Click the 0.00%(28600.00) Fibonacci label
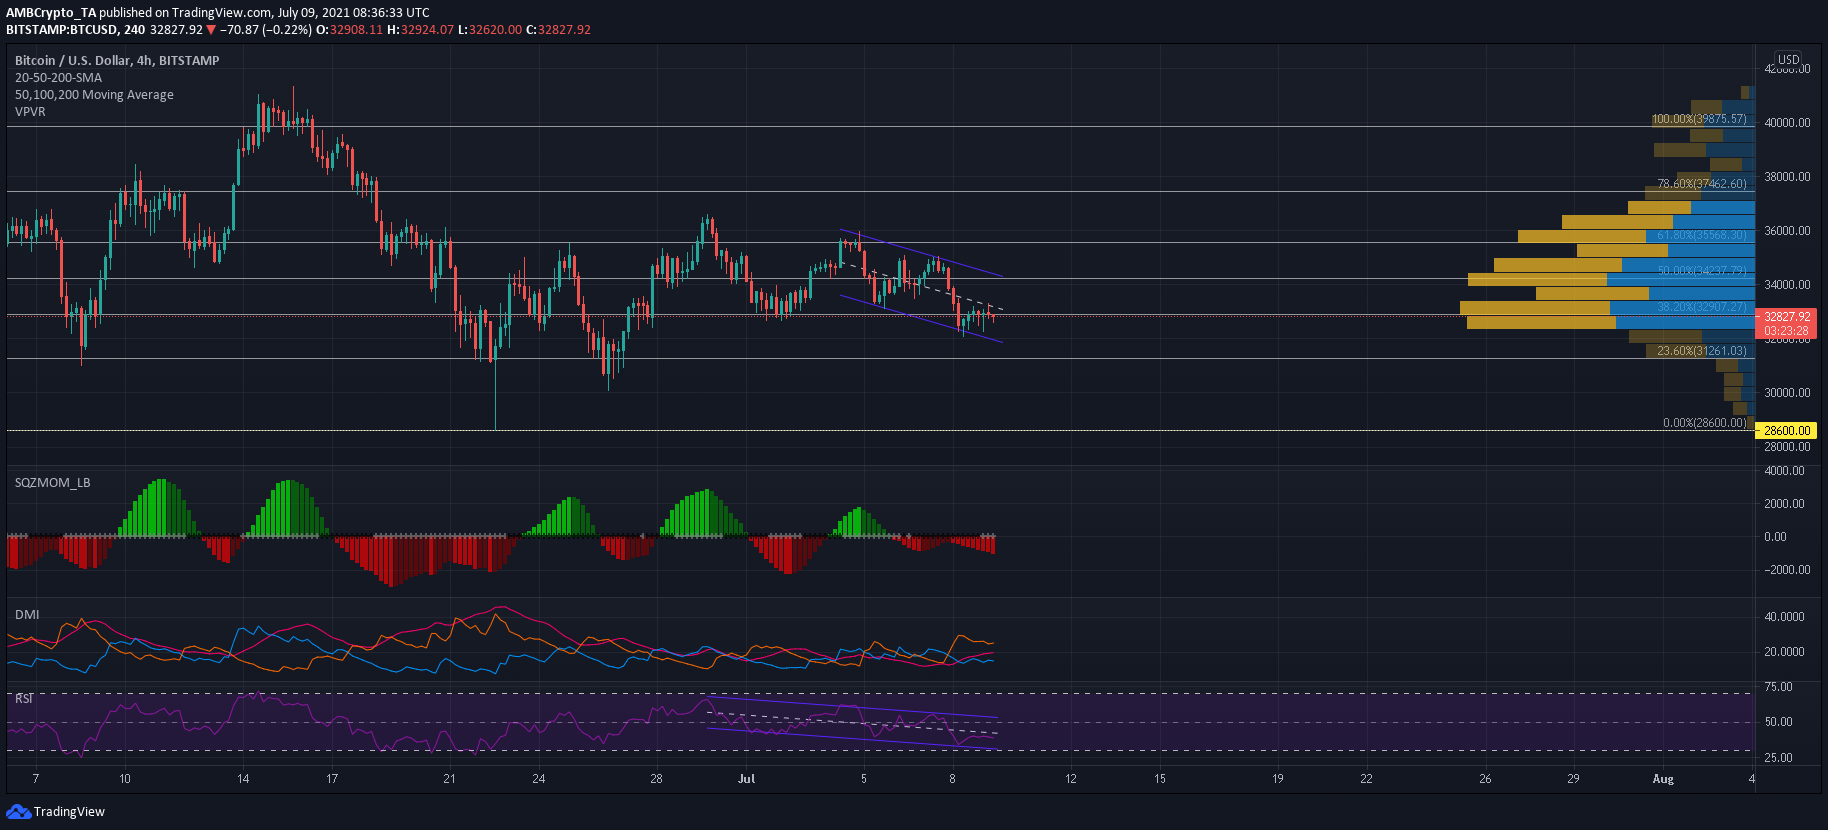The width and height of the screenshot is (1828, 830). point(1705,423)
